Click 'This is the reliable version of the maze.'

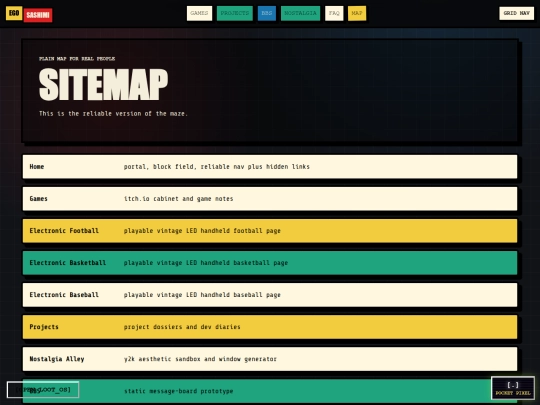pos(113,114)
